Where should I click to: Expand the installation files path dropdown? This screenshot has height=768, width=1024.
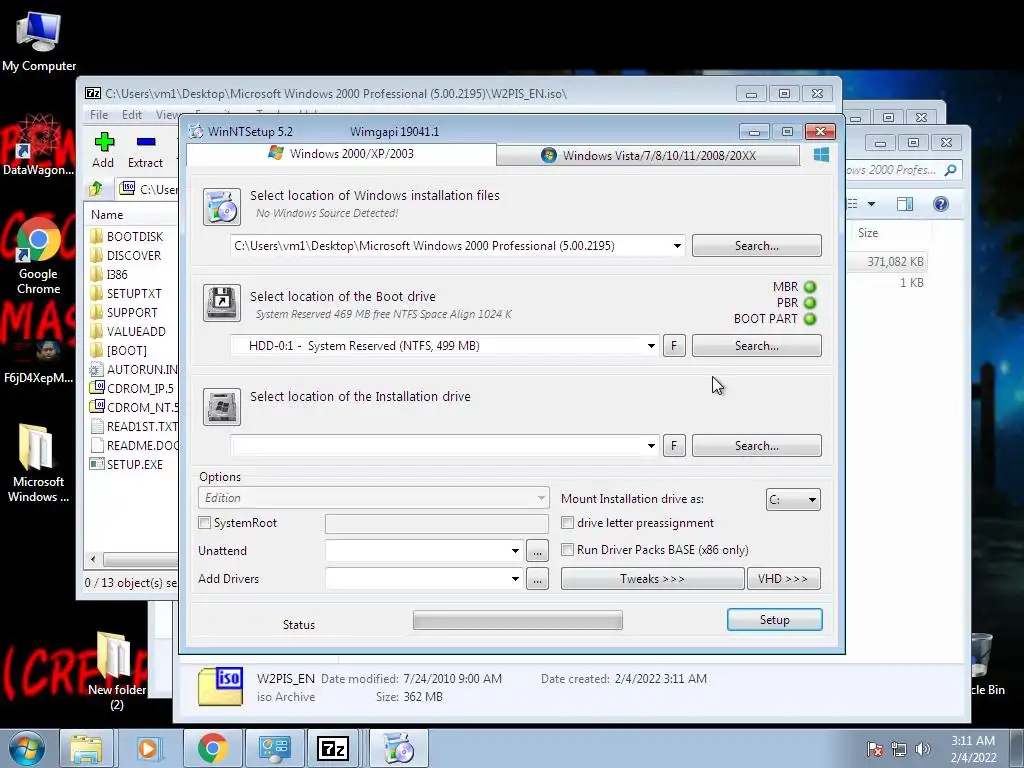coord(677,246)
